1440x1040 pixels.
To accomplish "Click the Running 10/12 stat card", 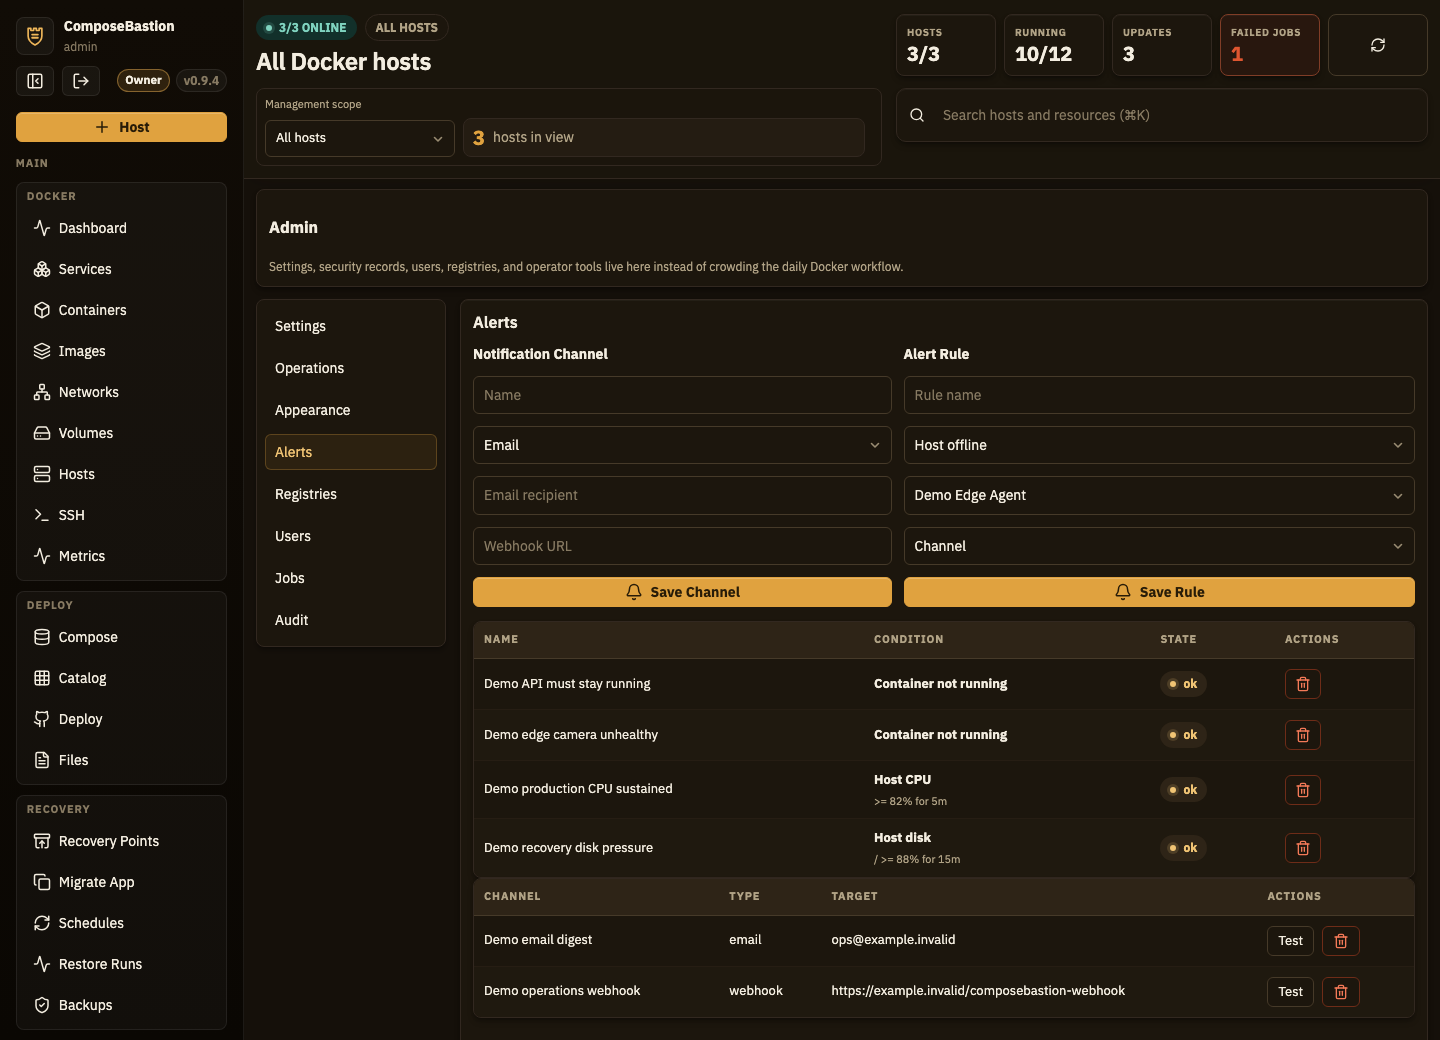I will [x=1054, y=45].
